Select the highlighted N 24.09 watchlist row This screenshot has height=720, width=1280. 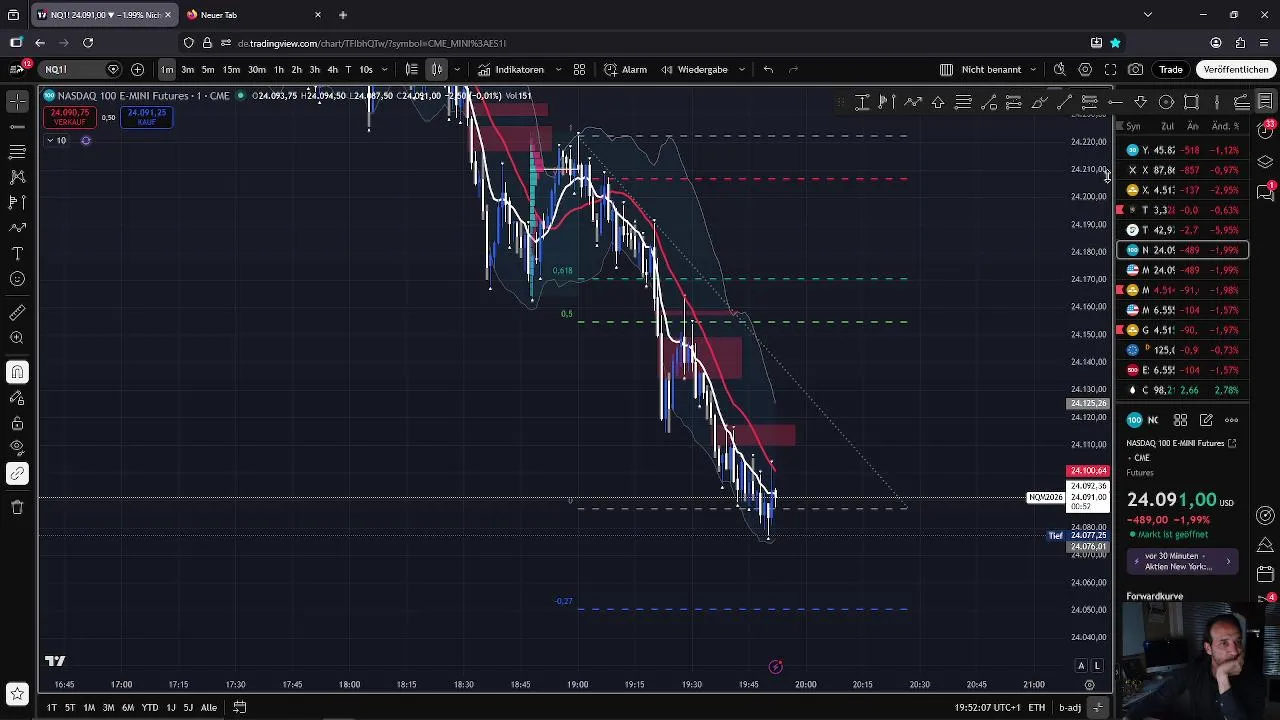(1182, 250)
